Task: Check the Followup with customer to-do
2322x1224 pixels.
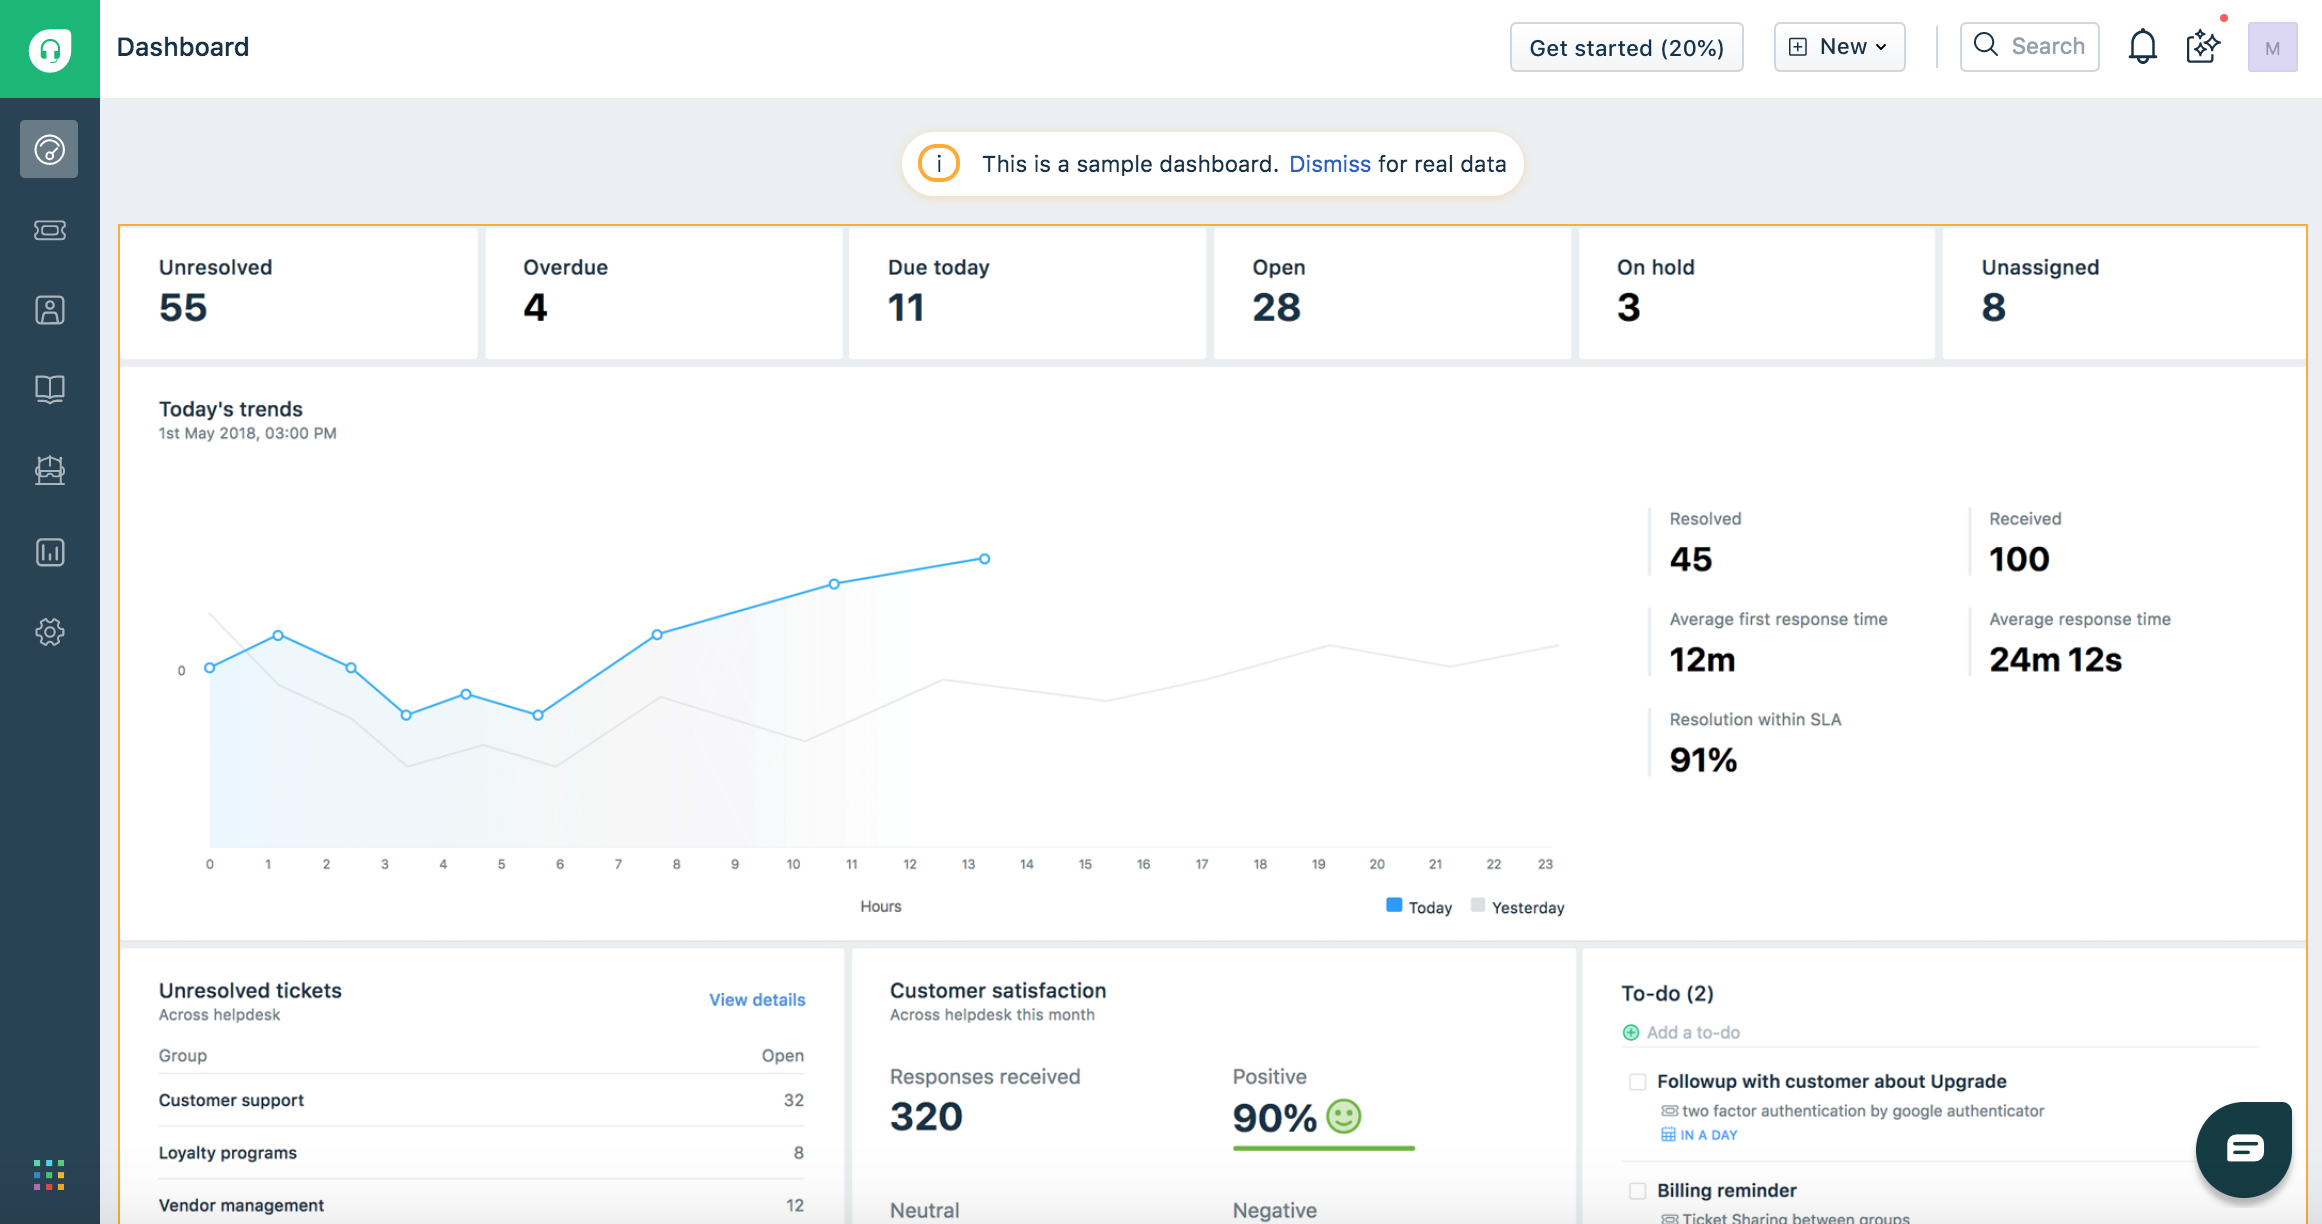Action: pyautogui.click(x=1637, y=1082)
